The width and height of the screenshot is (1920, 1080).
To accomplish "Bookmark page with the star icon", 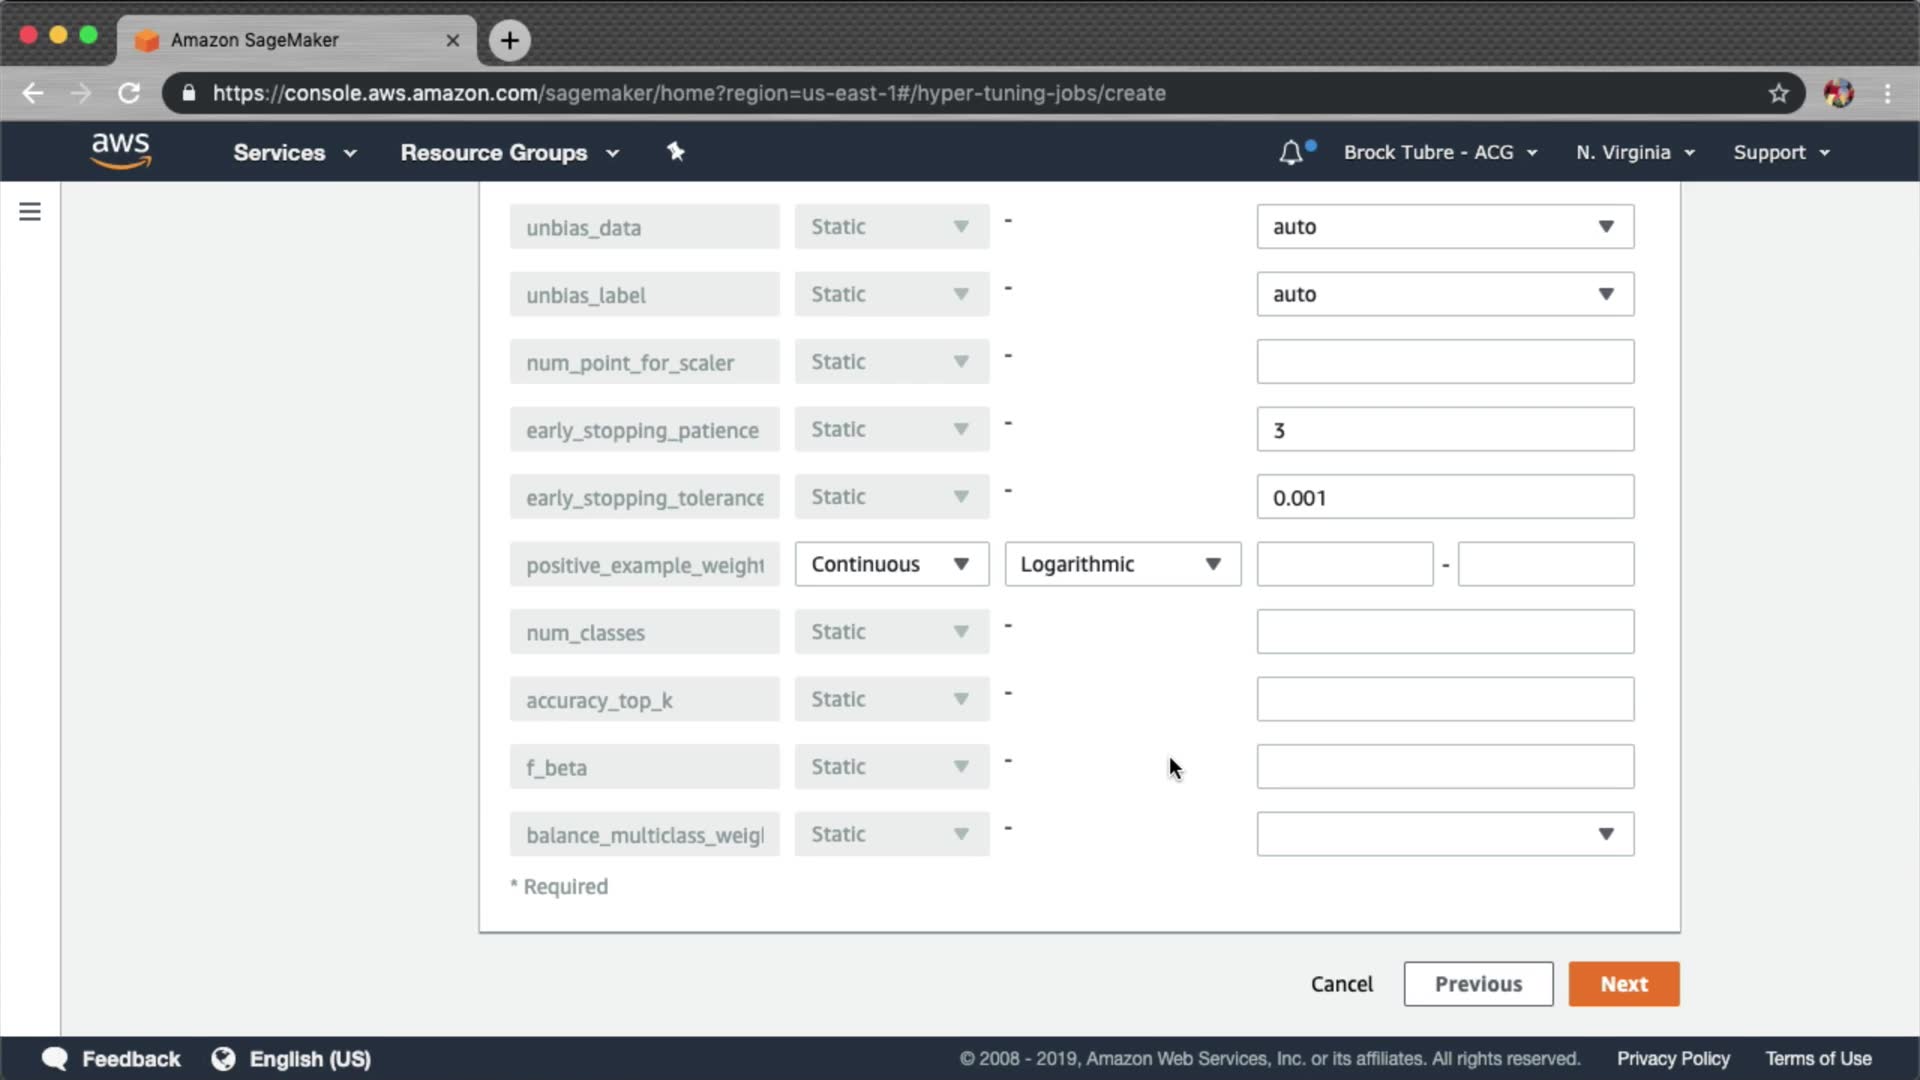I will click(1778, 93).
